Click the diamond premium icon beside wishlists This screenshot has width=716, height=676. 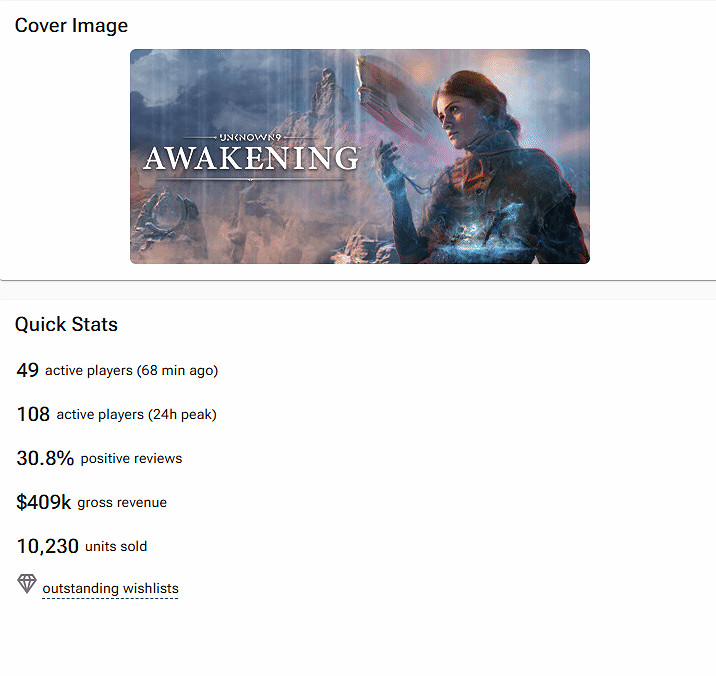(26, 584)
